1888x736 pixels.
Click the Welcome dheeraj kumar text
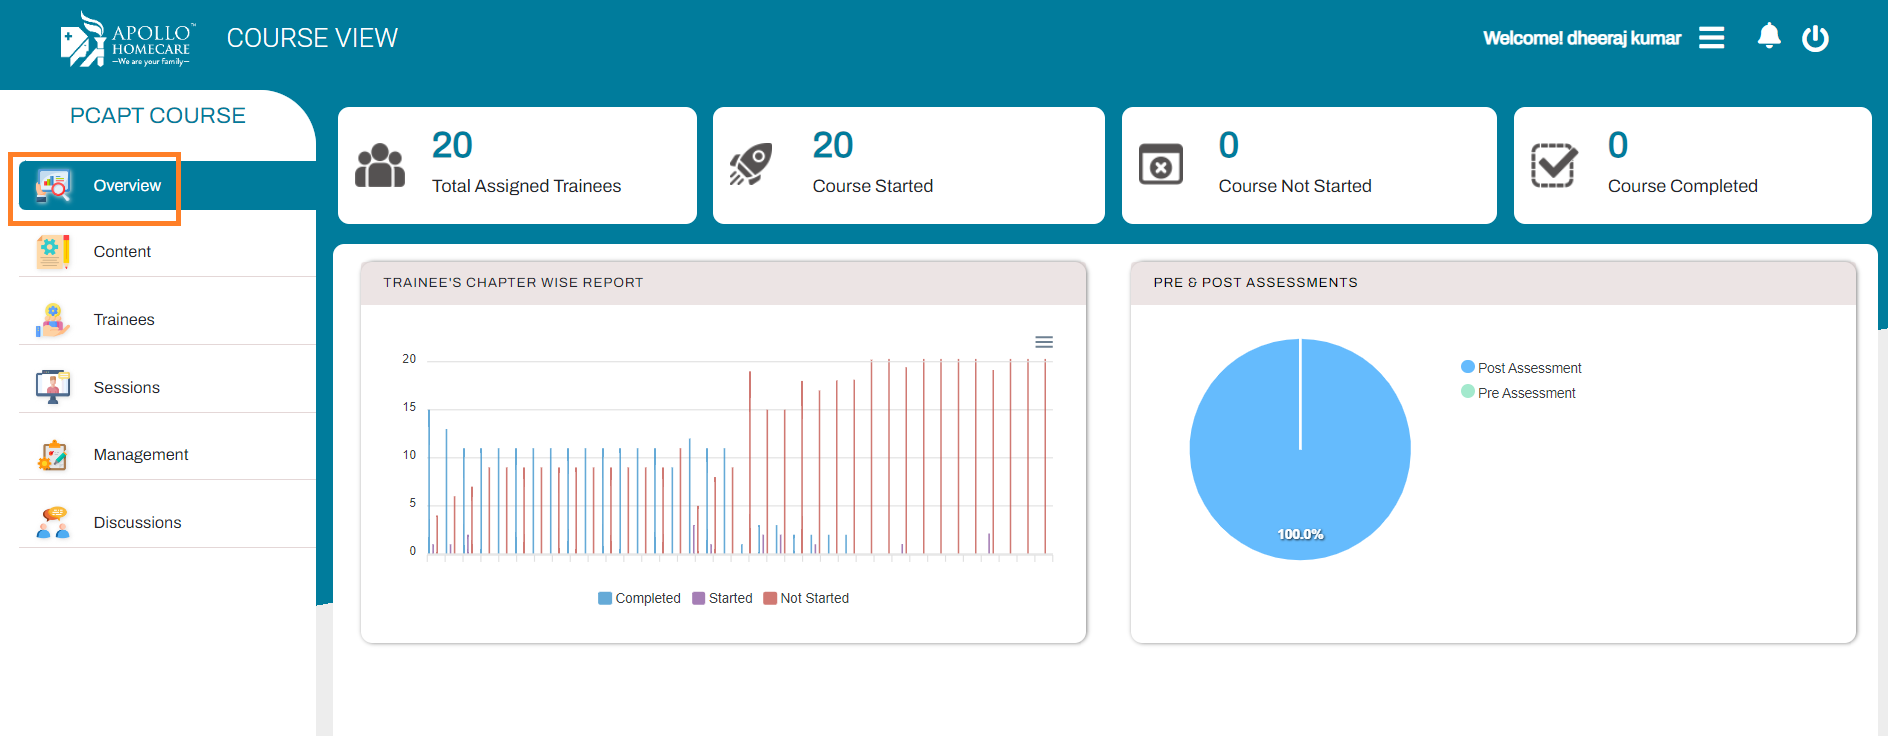pos(1582,38)
